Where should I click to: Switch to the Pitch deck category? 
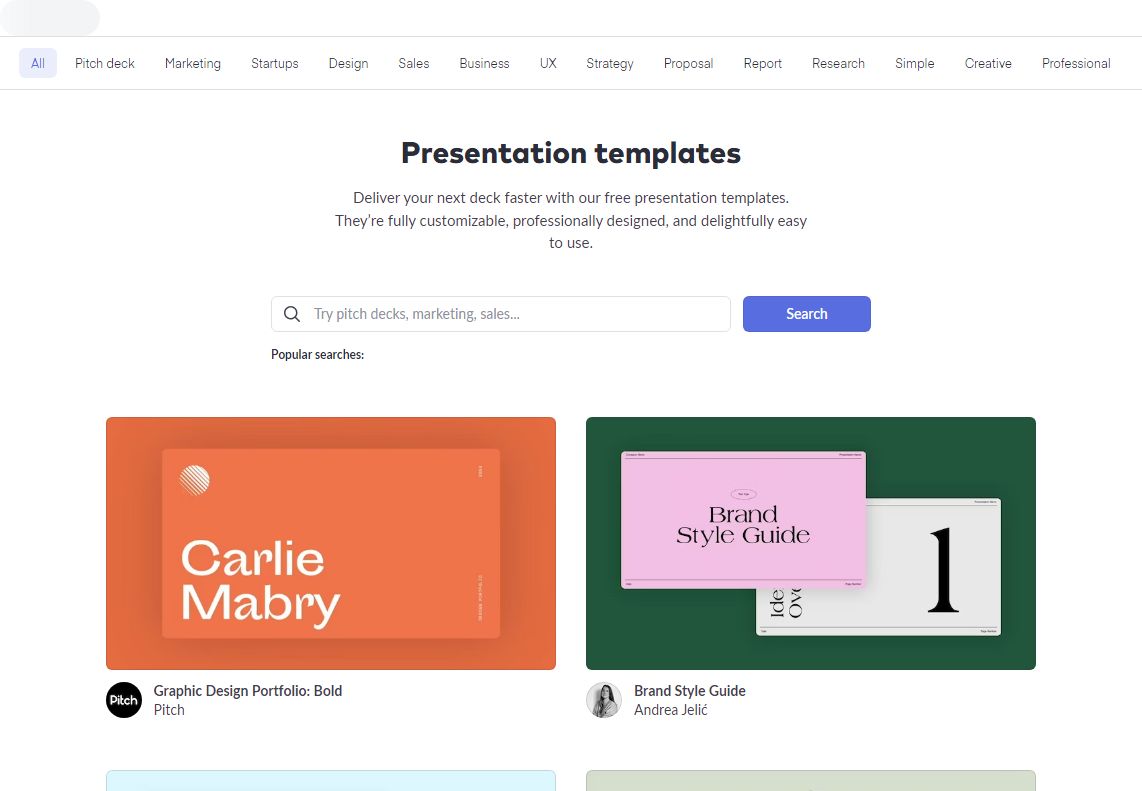[105, 63]
